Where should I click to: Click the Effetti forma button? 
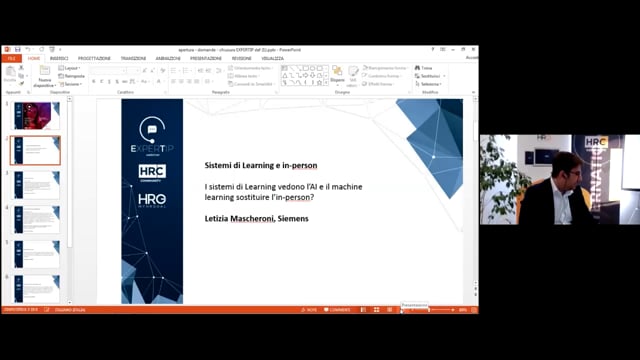pyautogui.click(x=378, y=84)
